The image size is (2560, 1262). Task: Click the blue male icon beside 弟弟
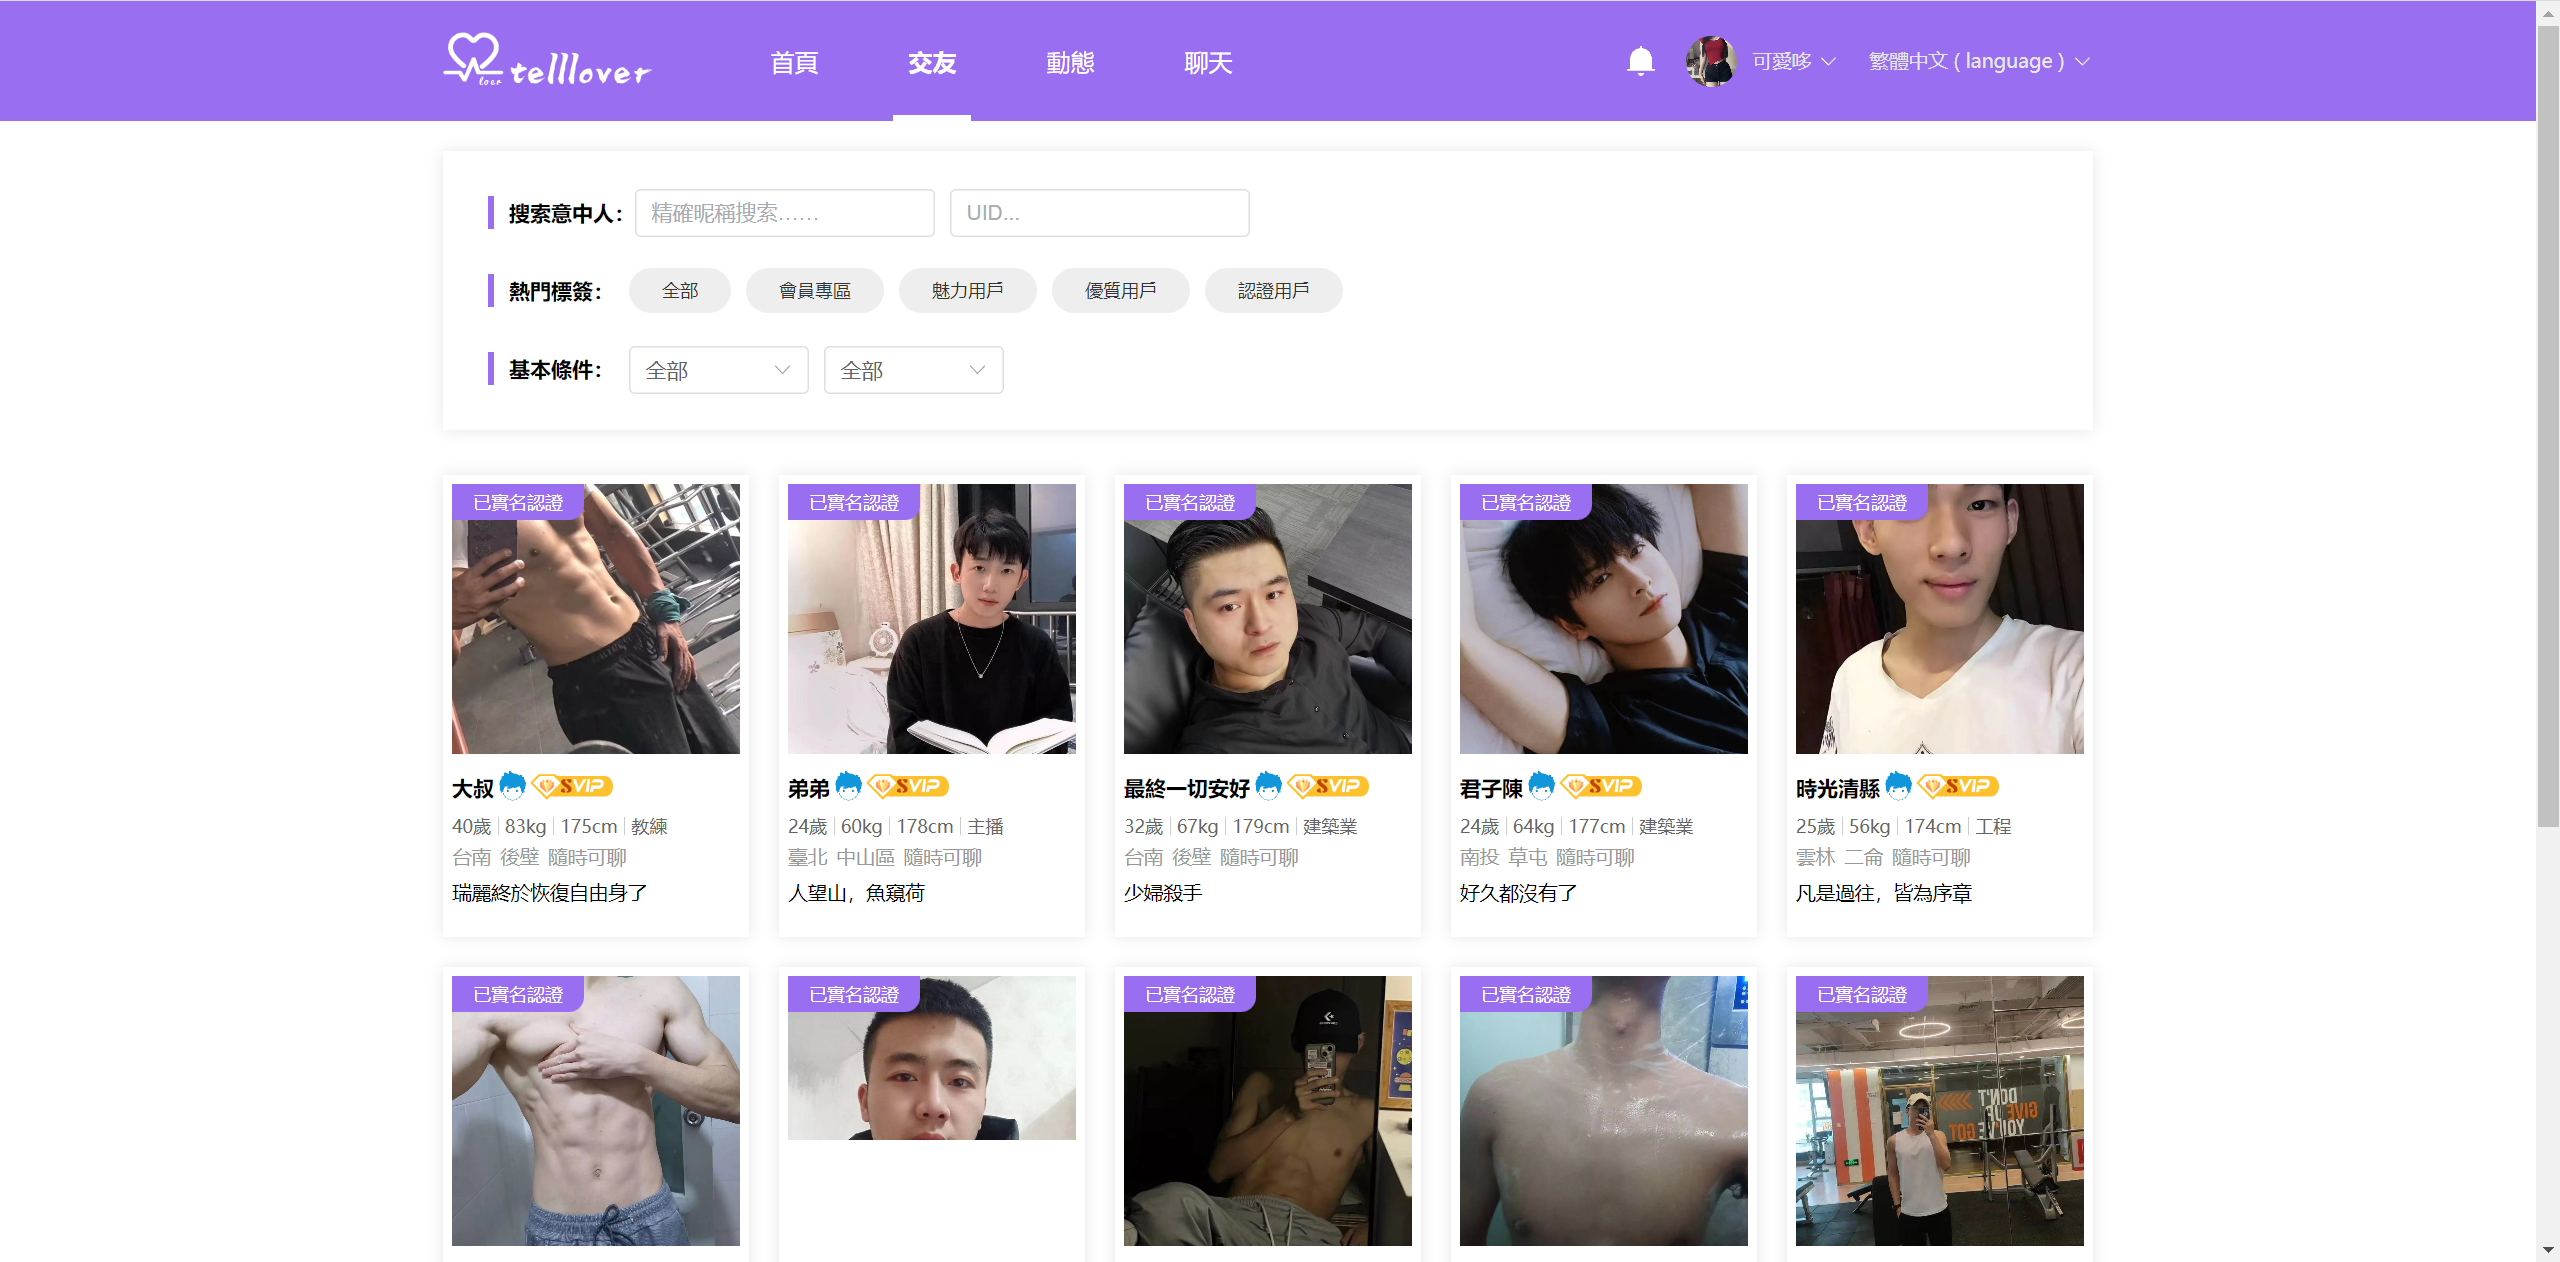pos(848,786)
